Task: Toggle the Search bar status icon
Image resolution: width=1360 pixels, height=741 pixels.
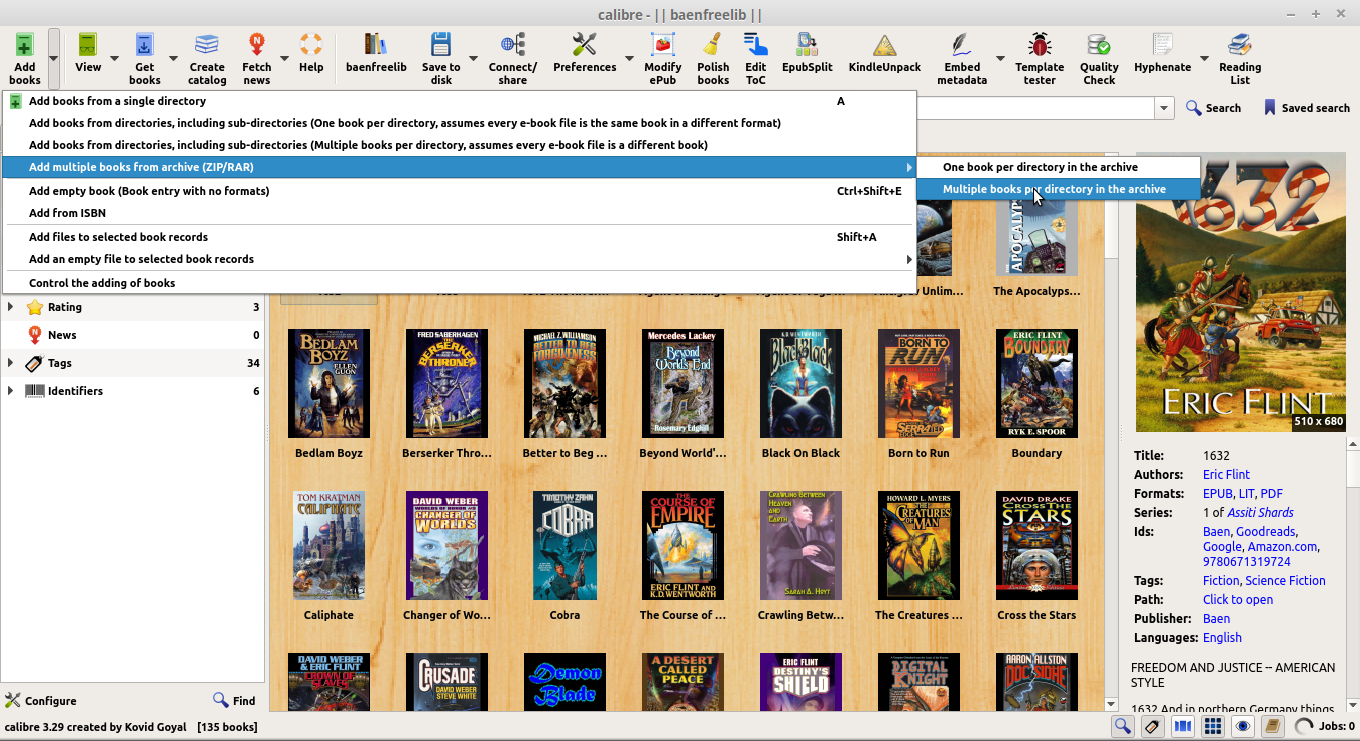Action: click(1123, 727)
